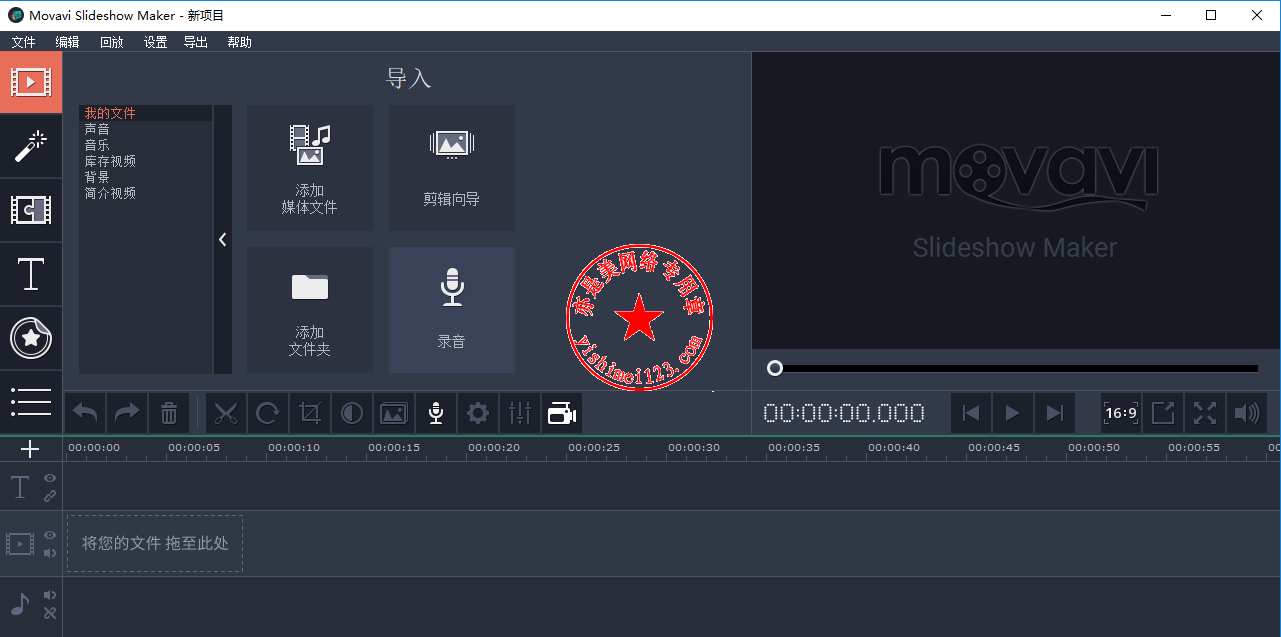Select 我的文件 category
1281x637 pixels.
pos(146,113)
